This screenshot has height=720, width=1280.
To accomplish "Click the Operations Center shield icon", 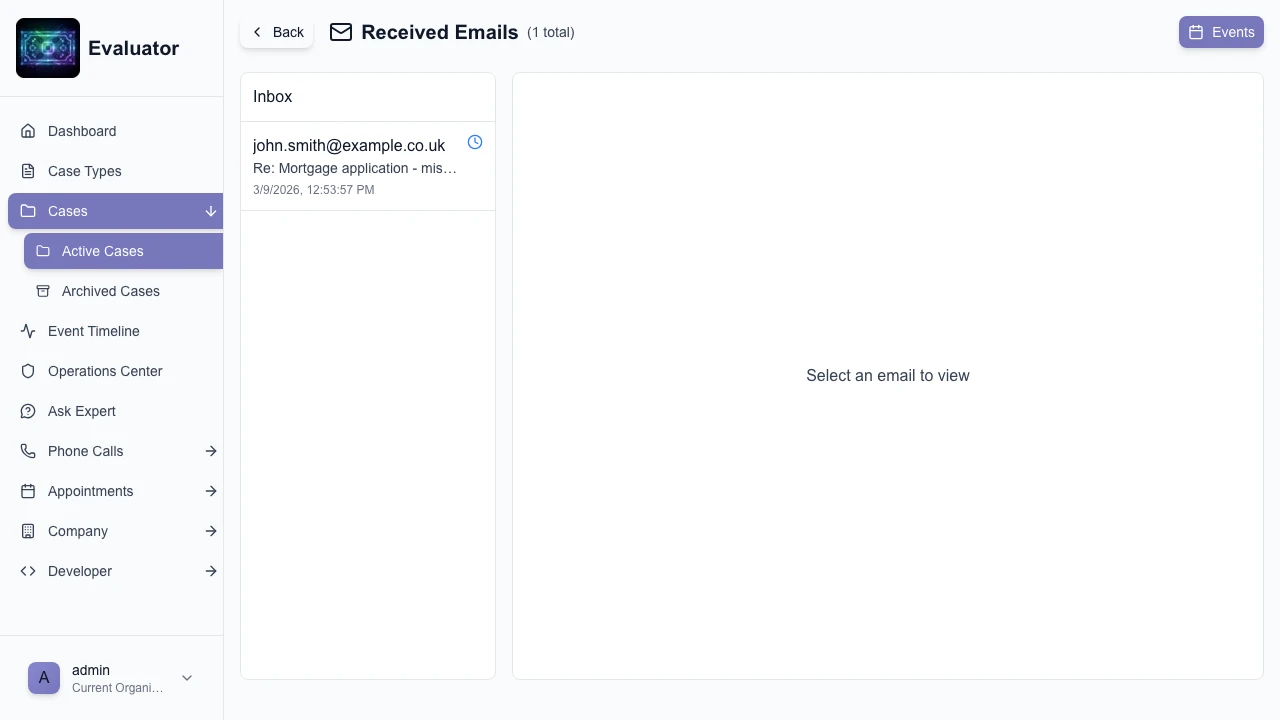I will tap(28, 371).
